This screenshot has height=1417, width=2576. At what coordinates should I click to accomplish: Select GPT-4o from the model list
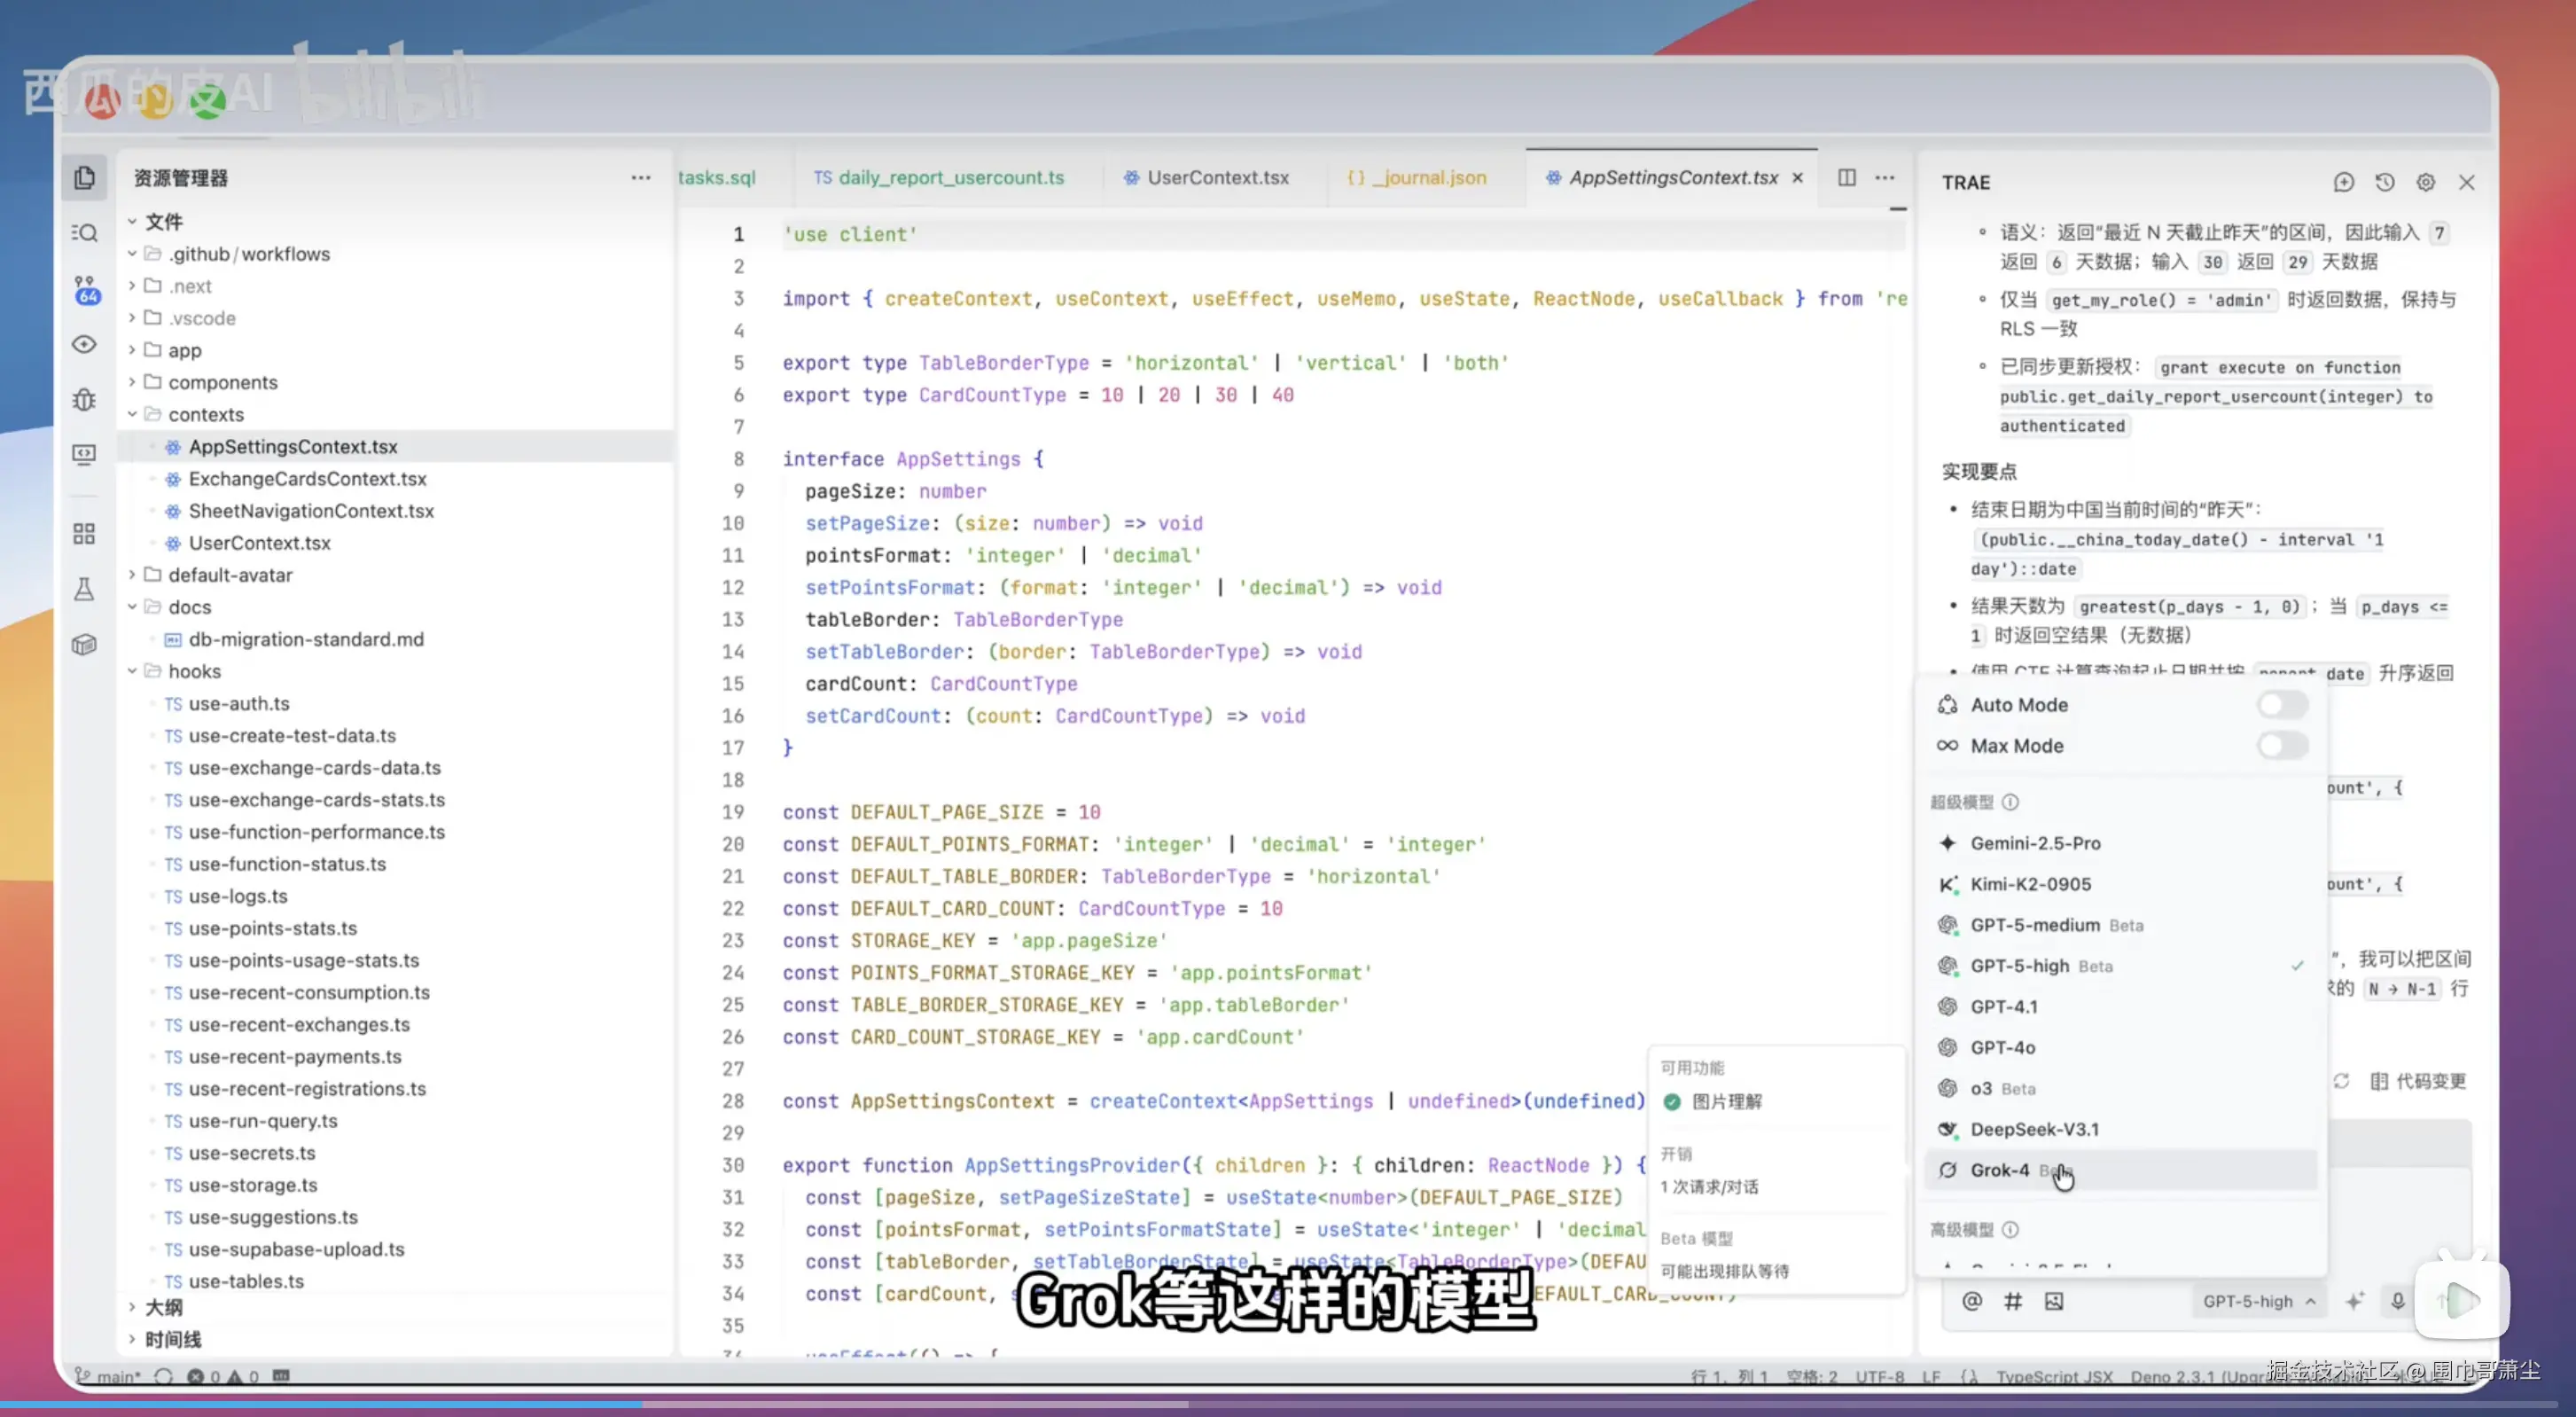coord(2121,1048)
